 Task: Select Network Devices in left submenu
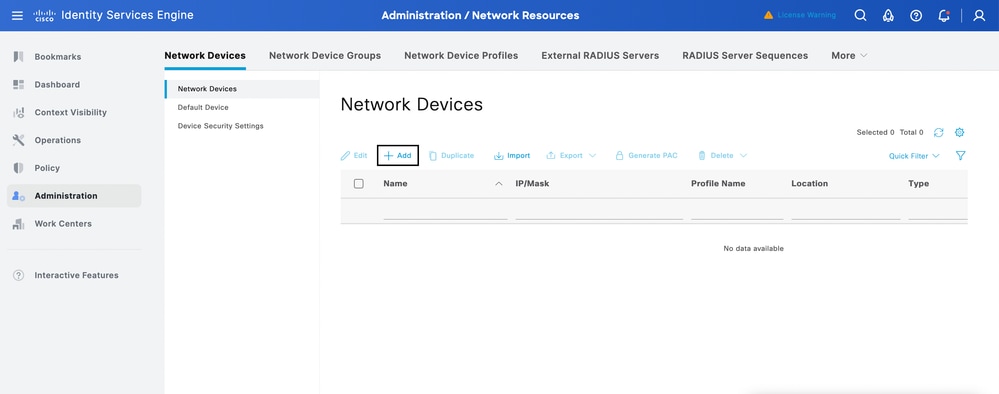pyautogui.click(x=242, y=89)
